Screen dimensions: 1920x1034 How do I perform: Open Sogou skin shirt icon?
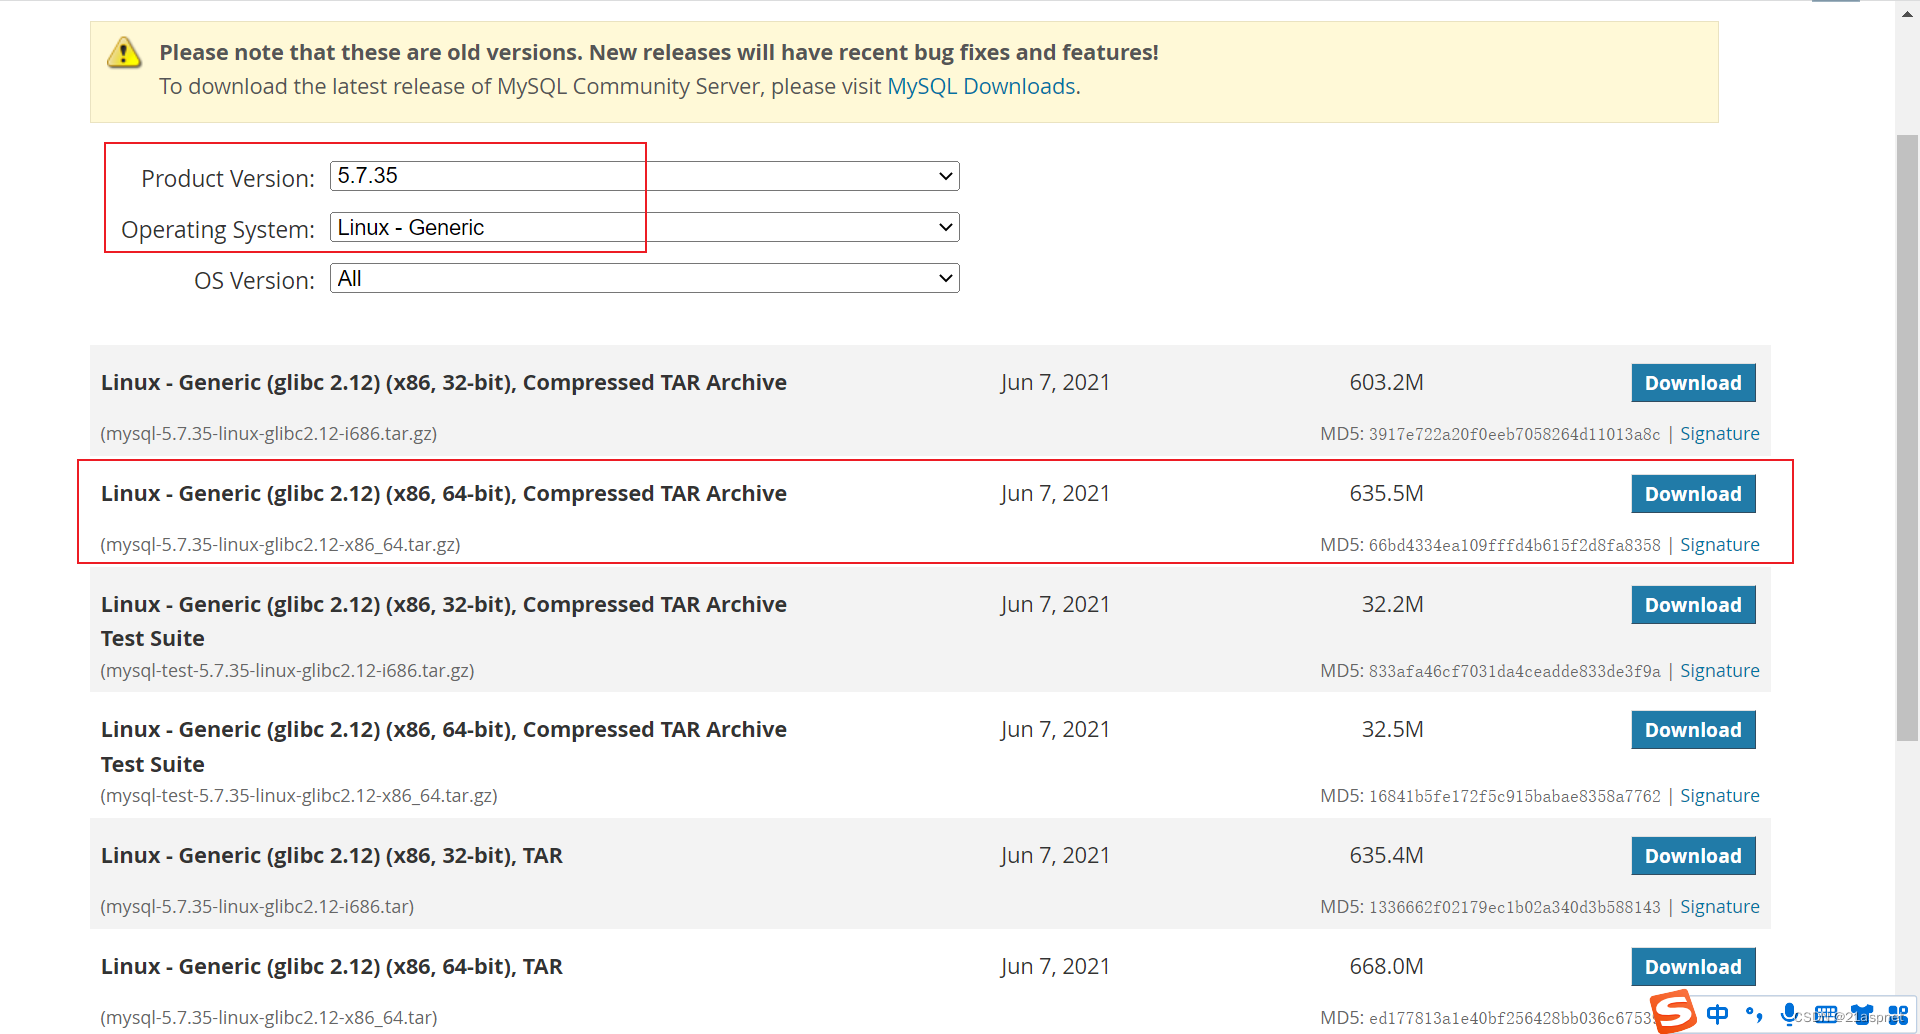1862,1014
